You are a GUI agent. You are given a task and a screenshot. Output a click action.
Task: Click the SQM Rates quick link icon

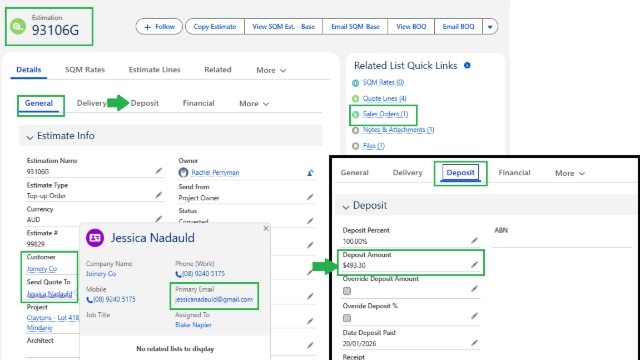tap(356, 83)
